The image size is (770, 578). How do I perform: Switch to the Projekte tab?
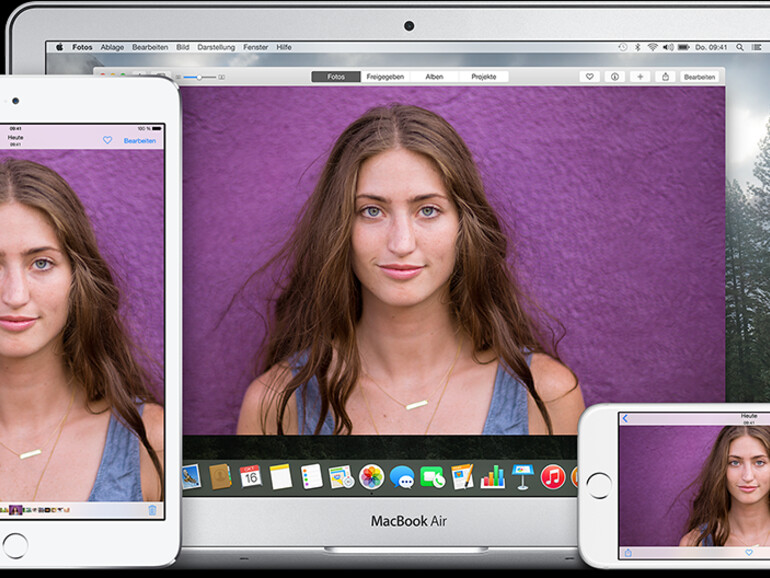pyautogui.click(x=484, y=77)
